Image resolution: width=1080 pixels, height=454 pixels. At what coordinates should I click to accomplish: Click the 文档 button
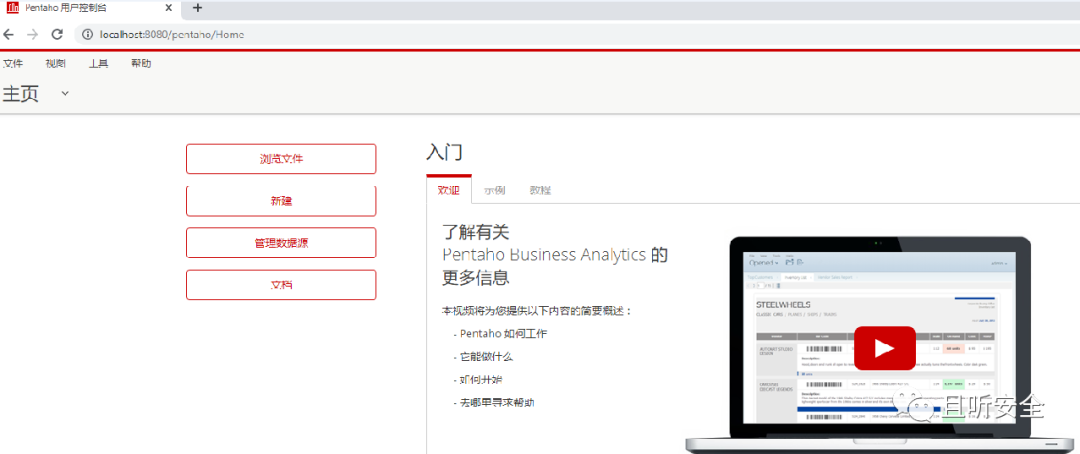[281, 285]
